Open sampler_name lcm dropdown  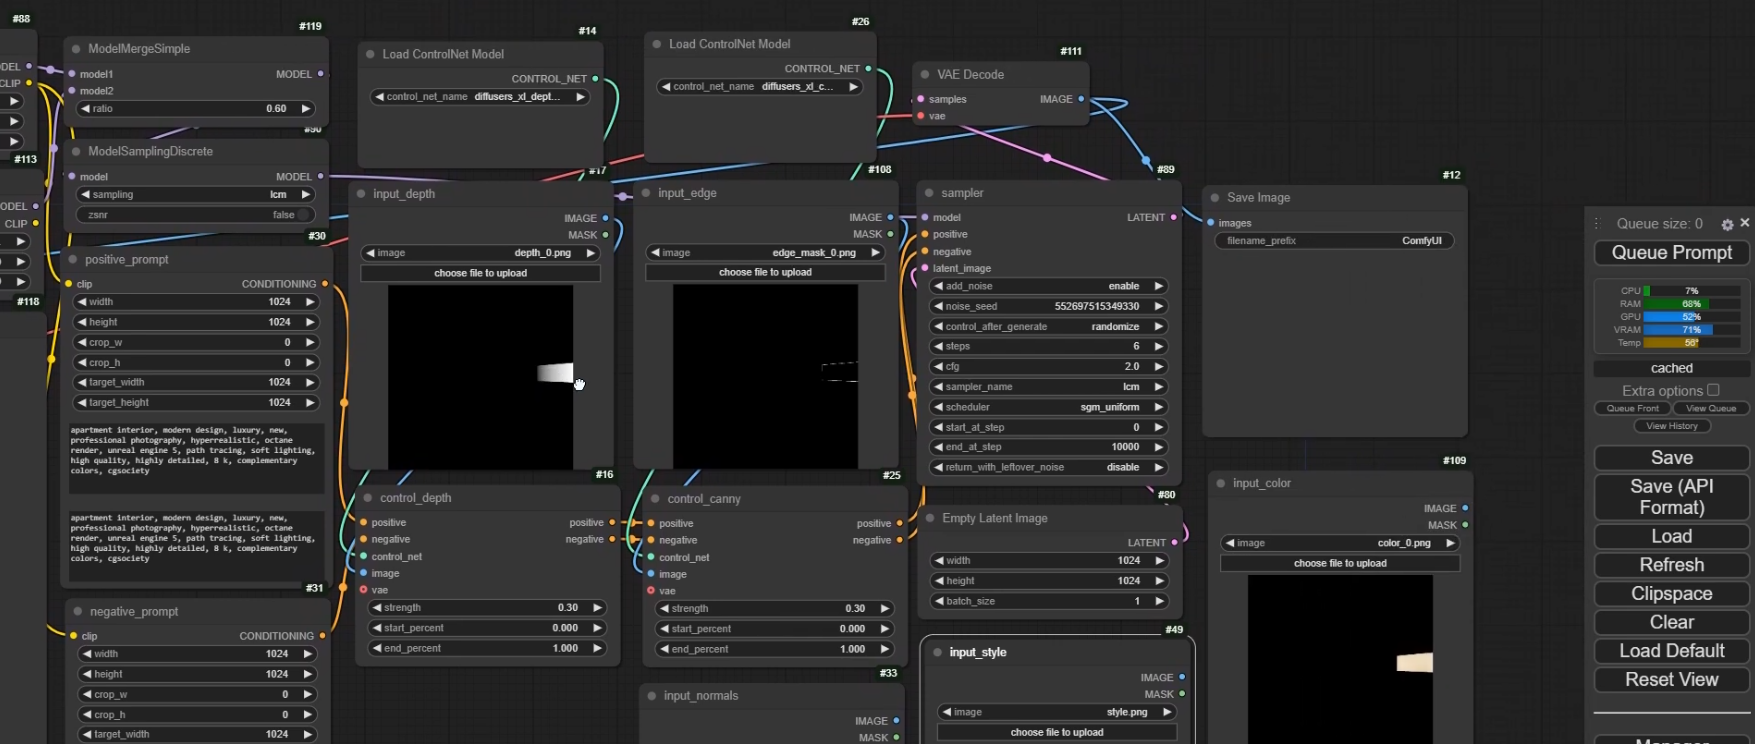[x=1049, y=387]
